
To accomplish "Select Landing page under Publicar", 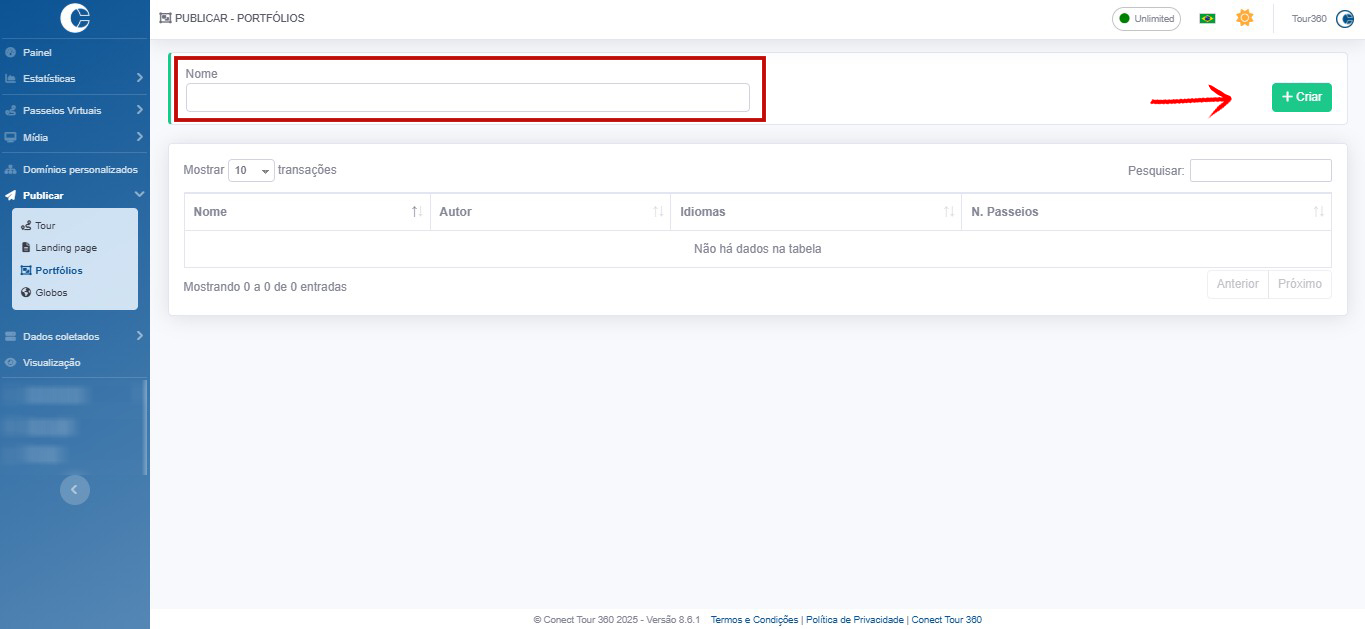I will (66, 247).
